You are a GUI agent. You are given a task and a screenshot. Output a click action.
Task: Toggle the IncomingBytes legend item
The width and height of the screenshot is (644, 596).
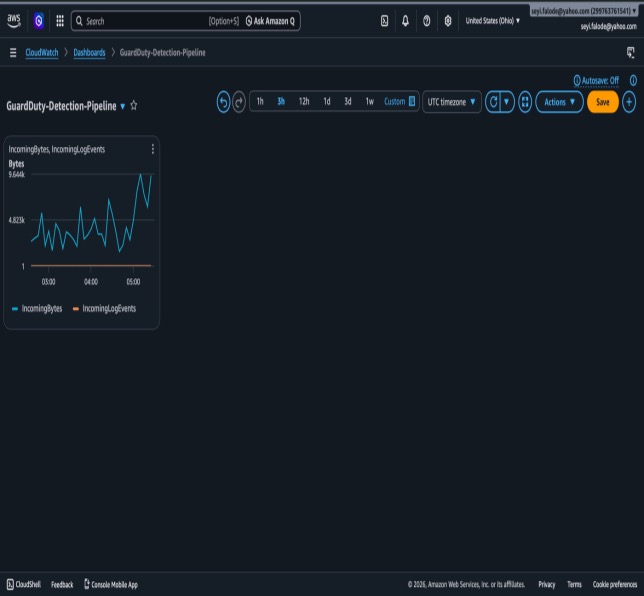click(37, 308)
